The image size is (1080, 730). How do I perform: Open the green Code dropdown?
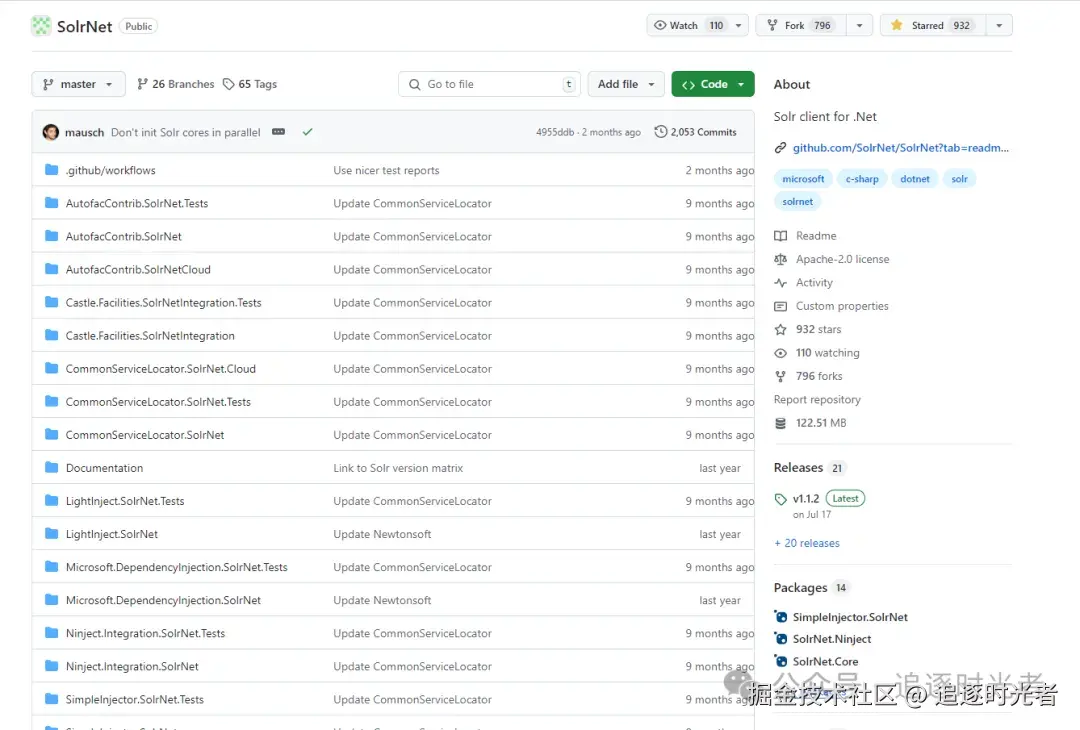[x=713, y=84]
